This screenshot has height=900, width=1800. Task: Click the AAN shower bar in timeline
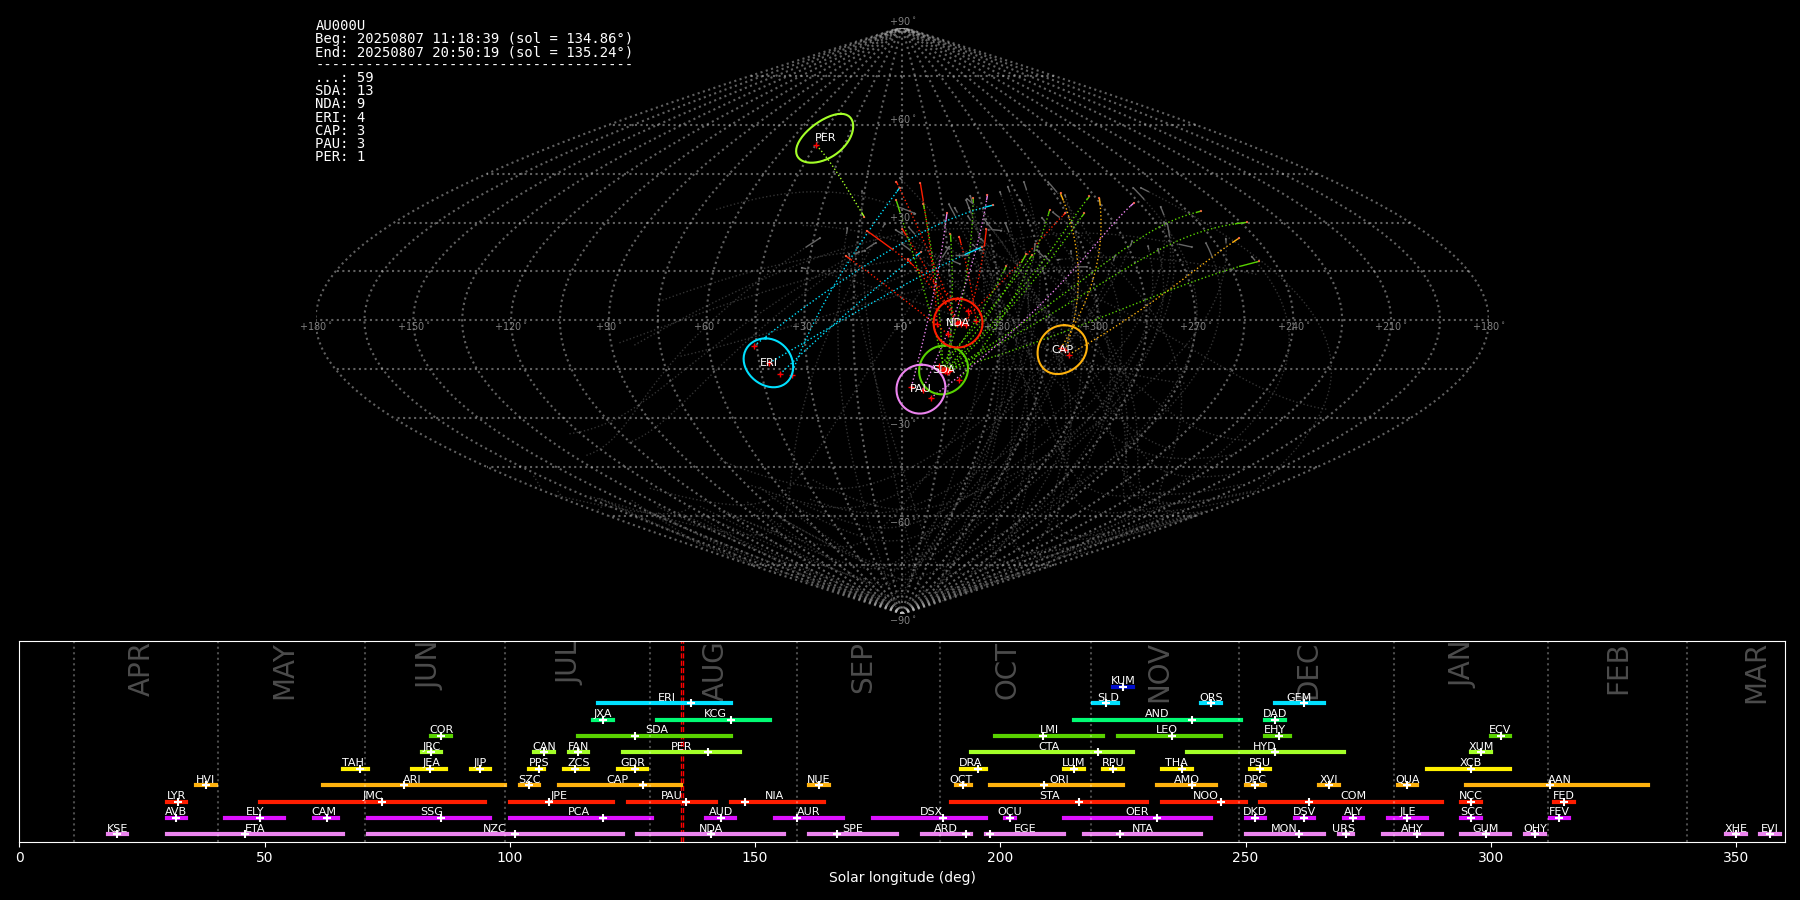1556,785
